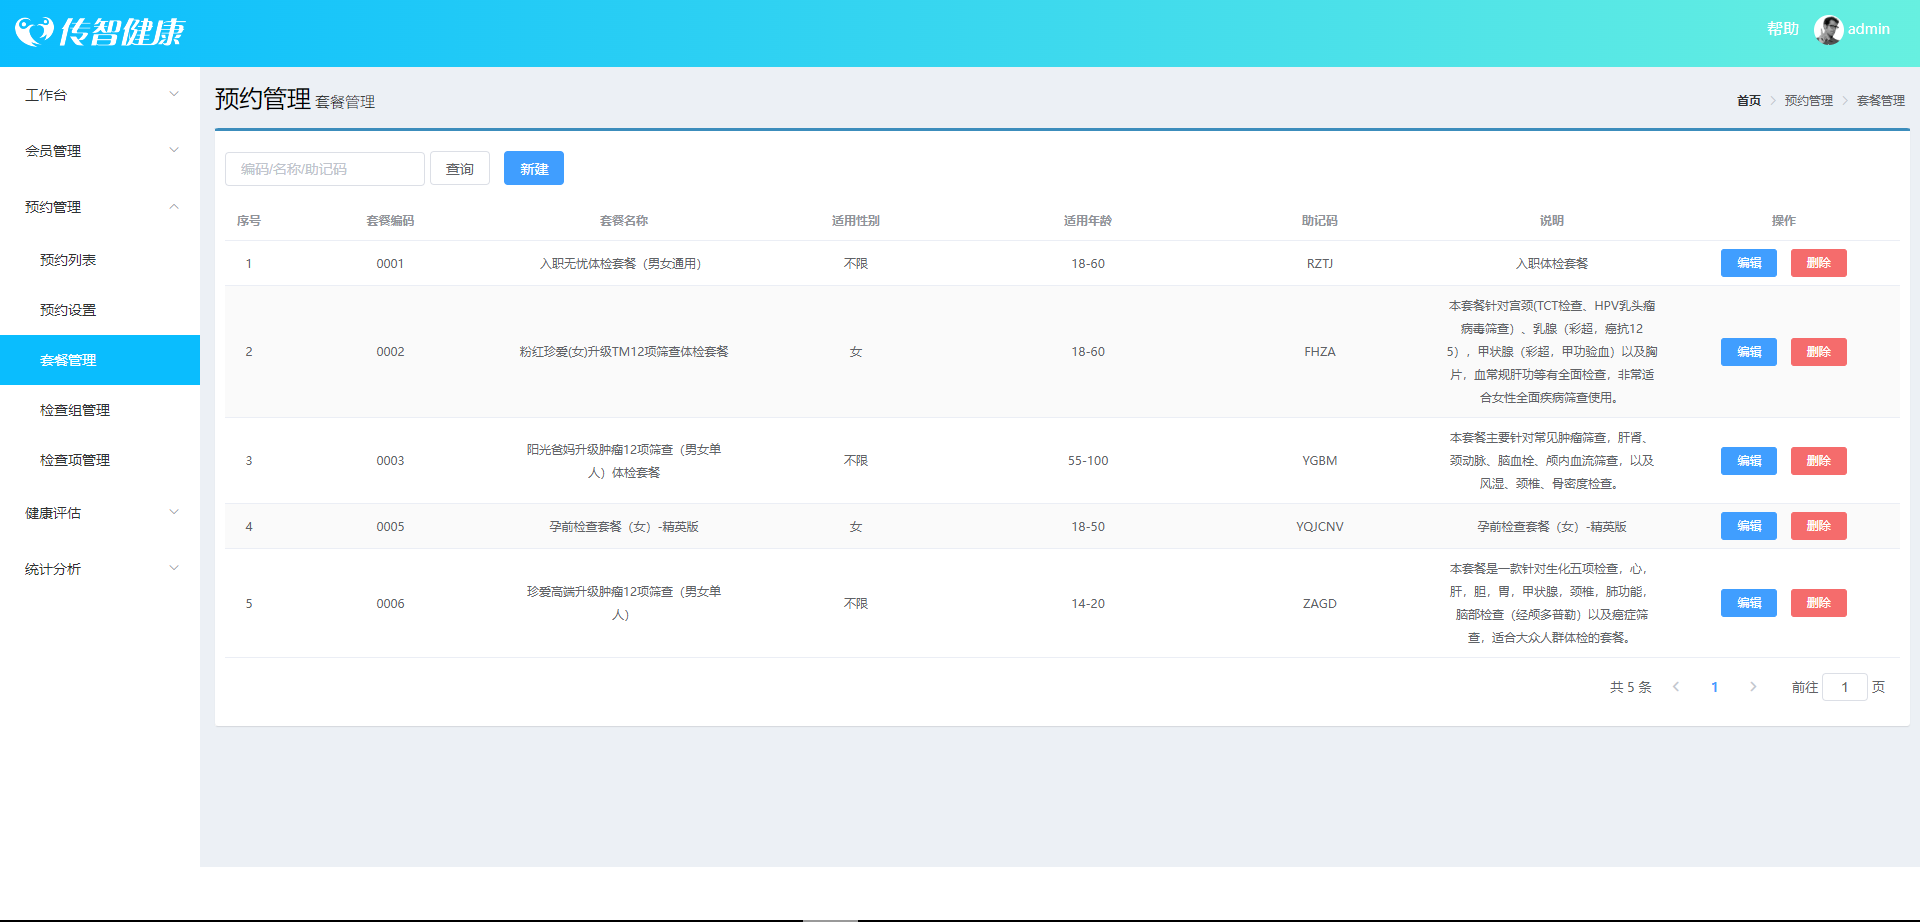Click package code 0005 cell
The image size is (1920, 922).
390,527
